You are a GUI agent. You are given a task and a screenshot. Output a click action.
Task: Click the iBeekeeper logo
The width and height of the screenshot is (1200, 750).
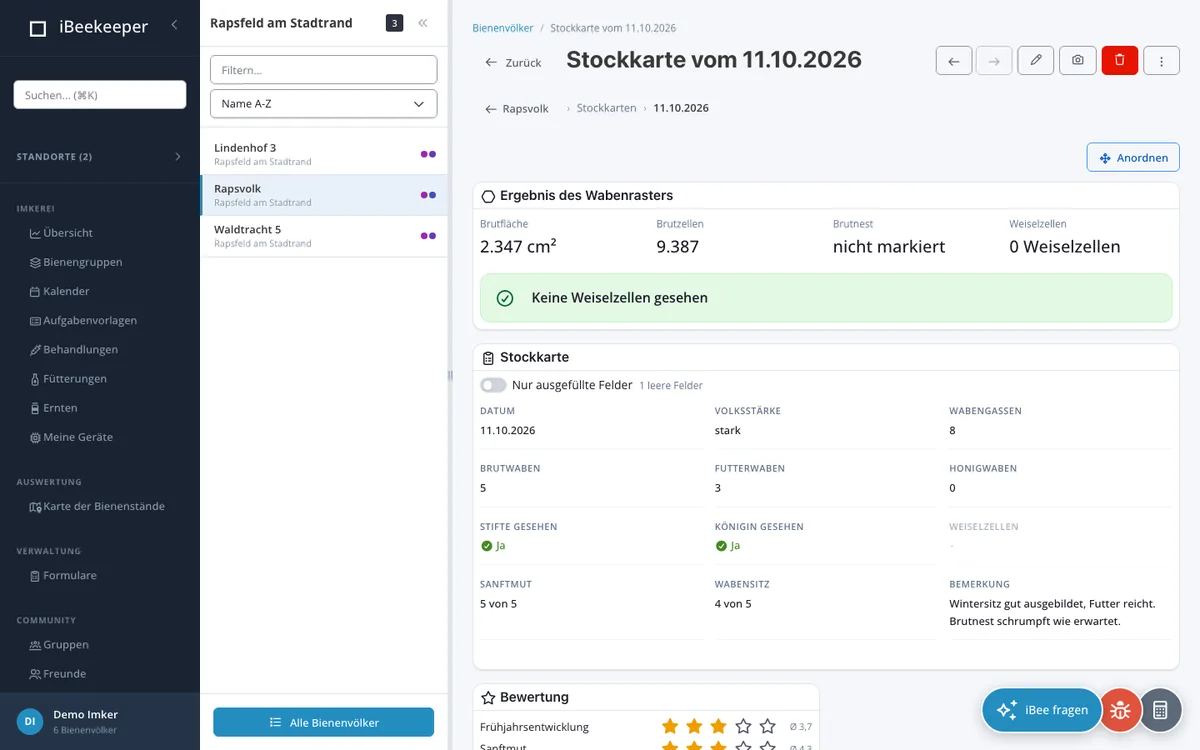pyautogui.click(x=88, y=27)
